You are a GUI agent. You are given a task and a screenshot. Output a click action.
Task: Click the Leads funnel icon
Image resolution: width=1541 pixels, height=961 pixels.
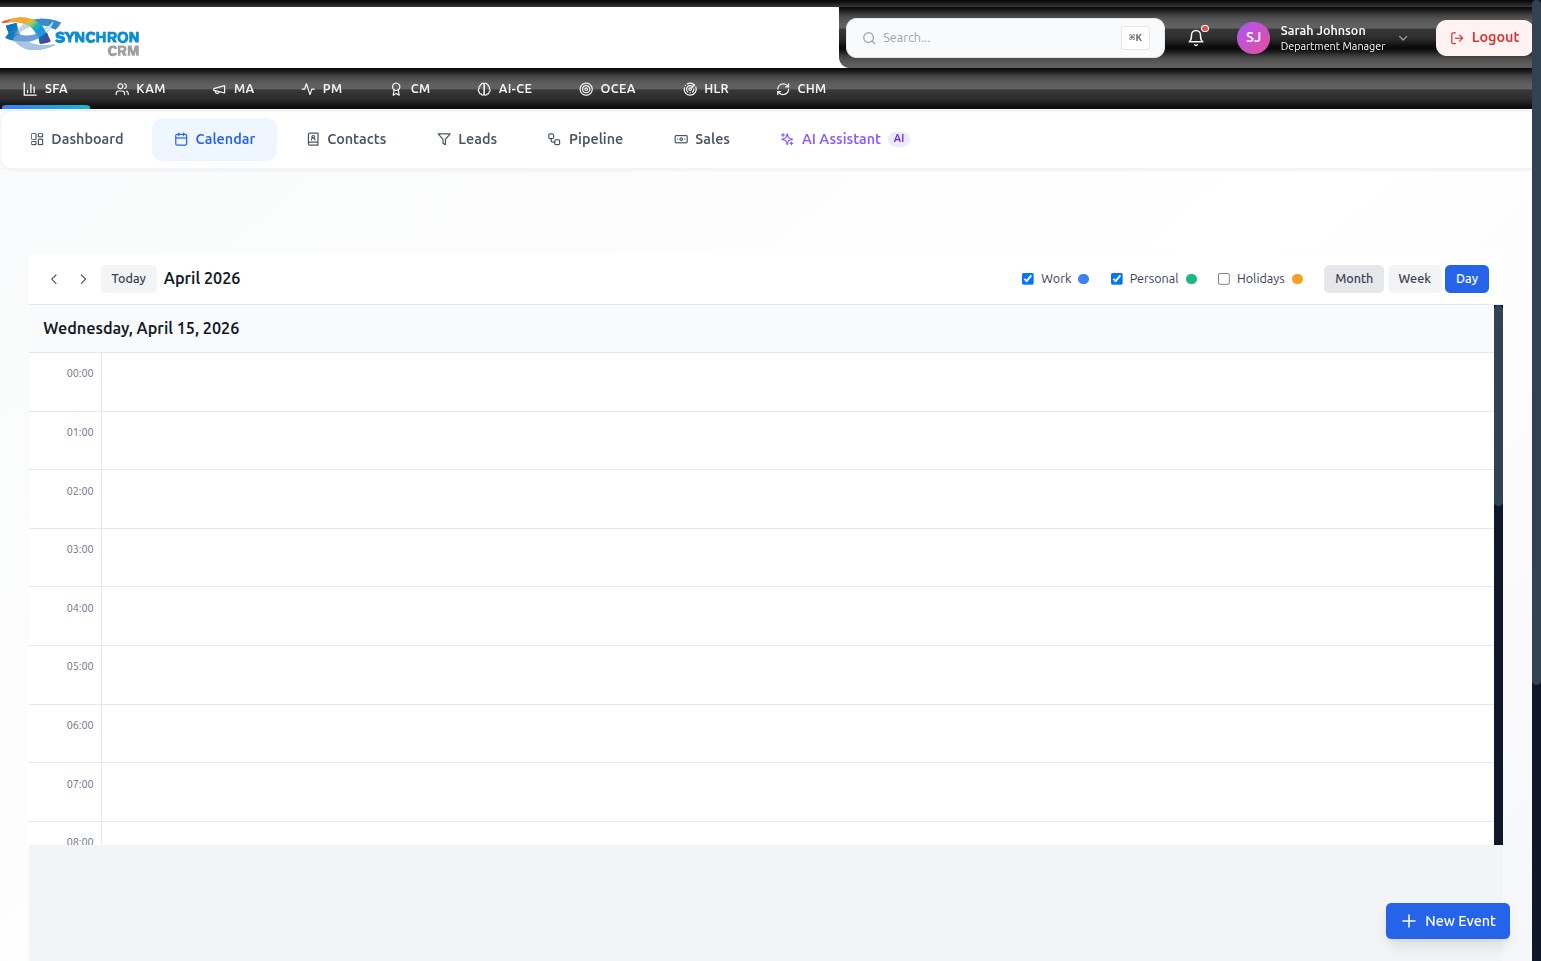pyautogui.click(x=444, y=139)
